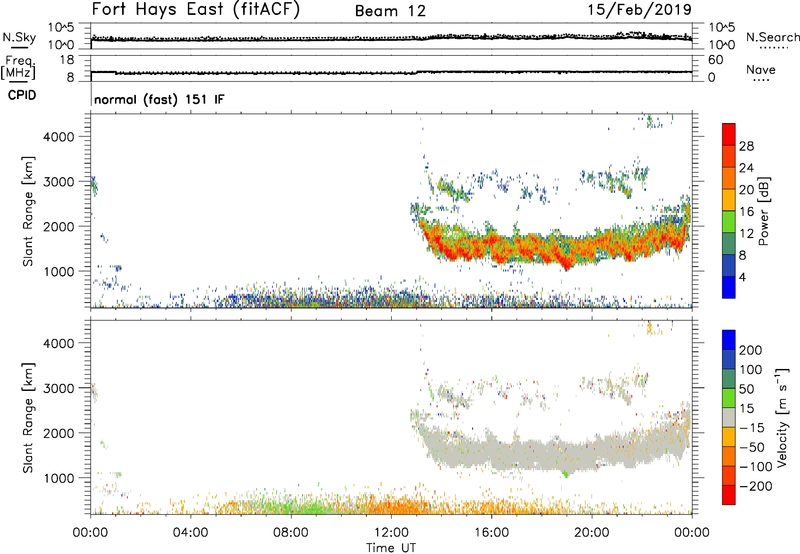Viewport: 800px width, 554px height.
Task: Click the '60' tick on the Nave axis
Action: [x=715, y=60]
